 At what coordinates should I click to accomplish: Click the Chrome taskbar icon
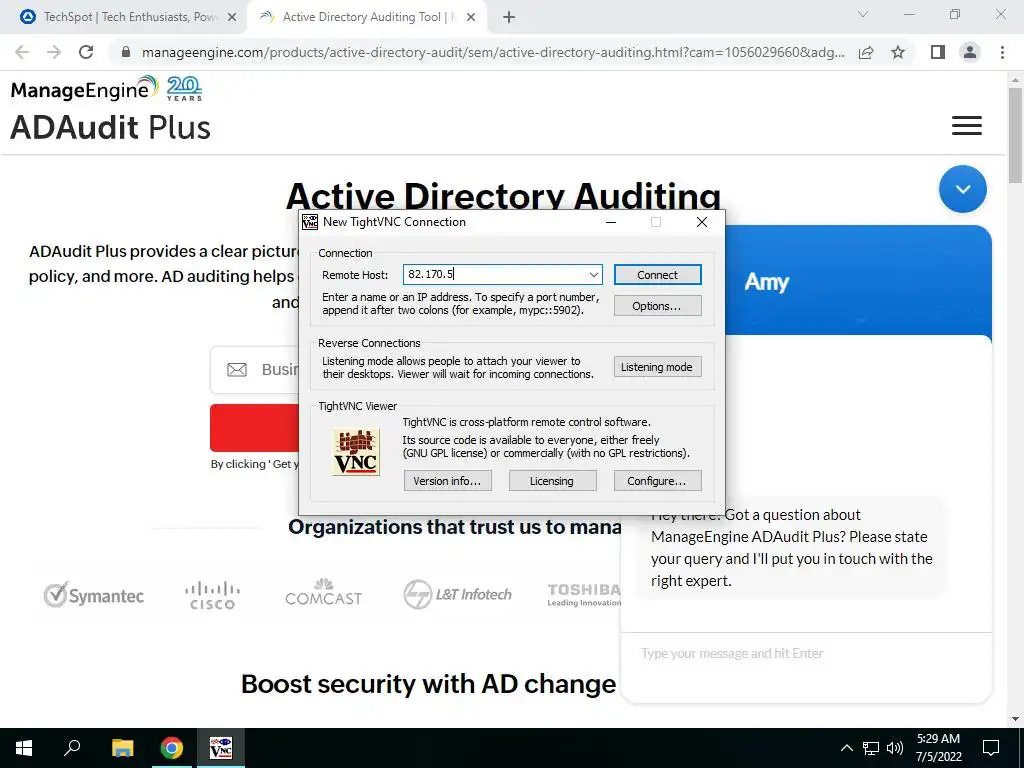pos(172,748)
